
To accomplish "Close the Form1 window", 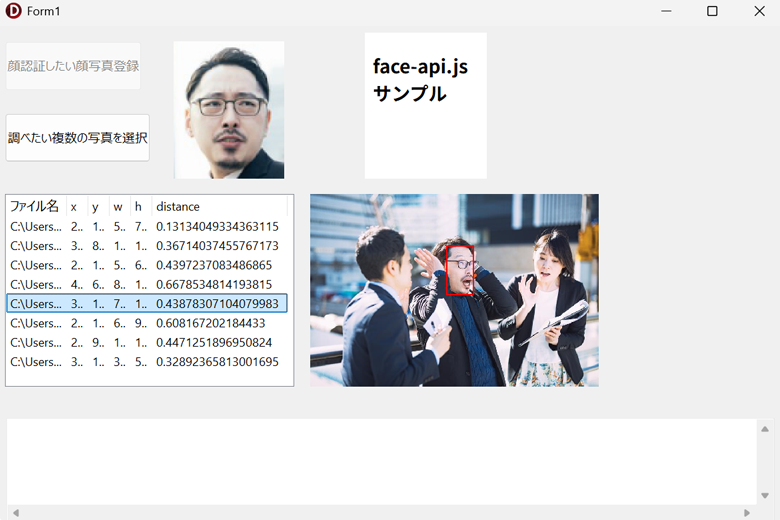I will point(759,11).
